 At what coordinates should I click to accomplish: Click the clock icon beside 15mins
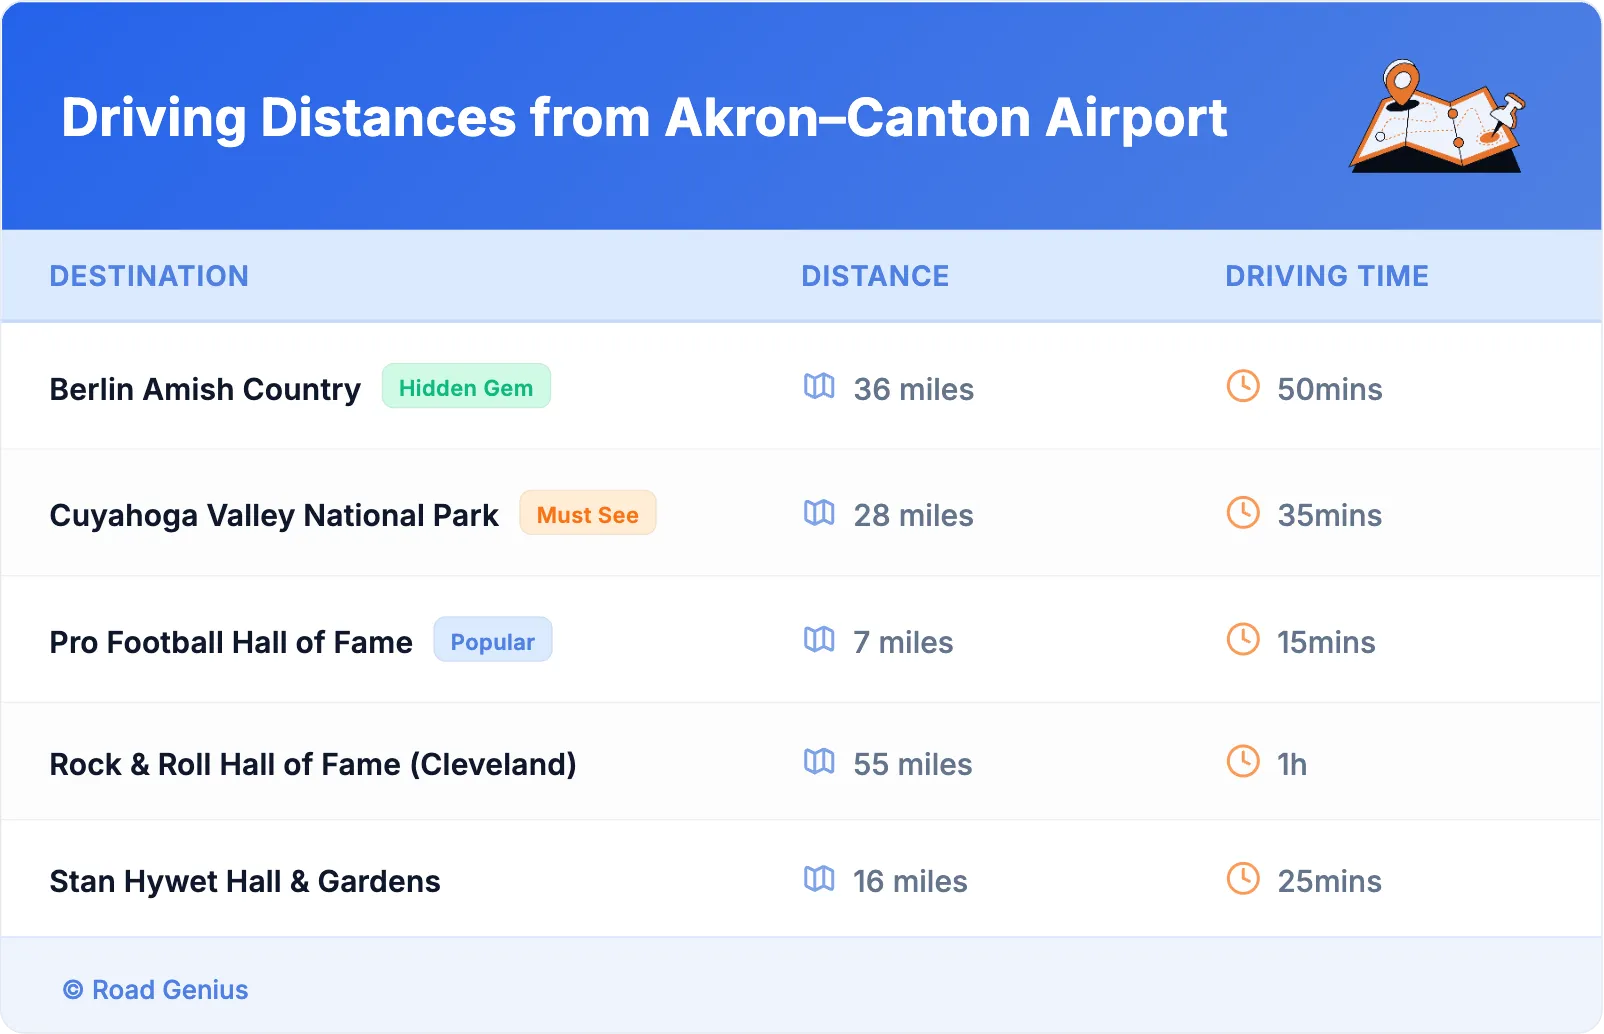click(1243, 639)
